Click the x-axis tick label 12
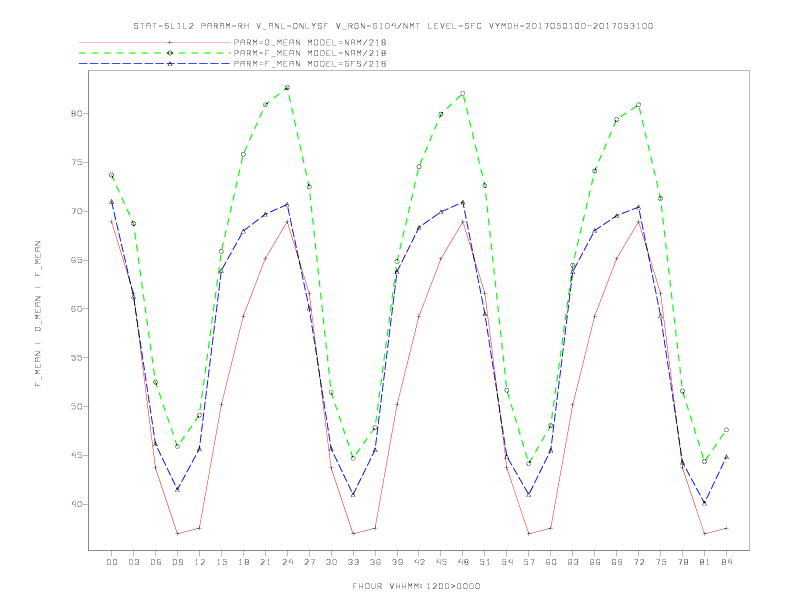 tap(200, 562)
